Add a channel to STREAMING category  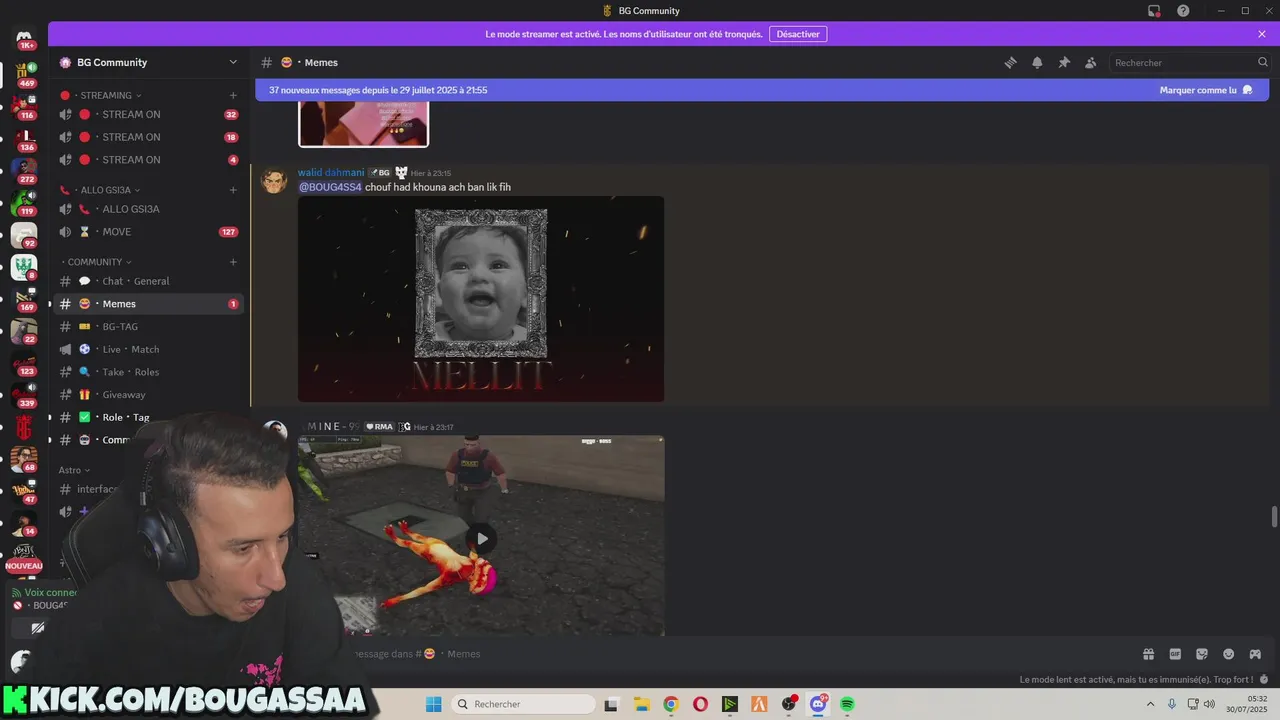(233, 95)
